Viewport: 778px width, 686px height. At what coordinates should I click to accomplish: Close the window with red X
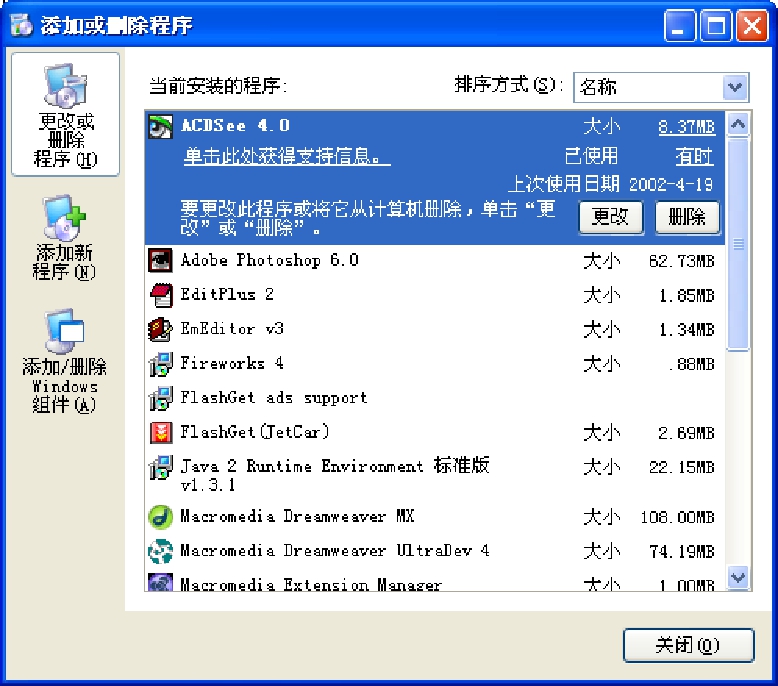752,26
